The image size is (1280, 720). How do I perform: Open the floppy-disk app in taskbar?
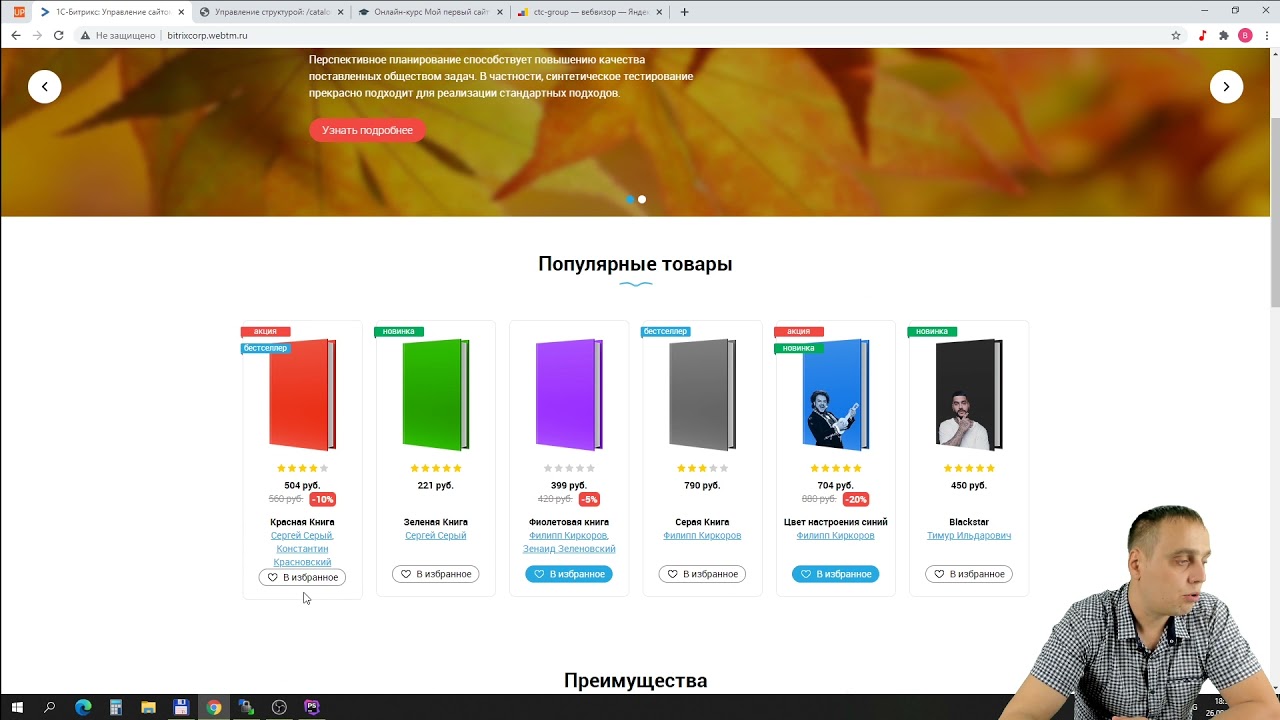[x=181, y=707]
